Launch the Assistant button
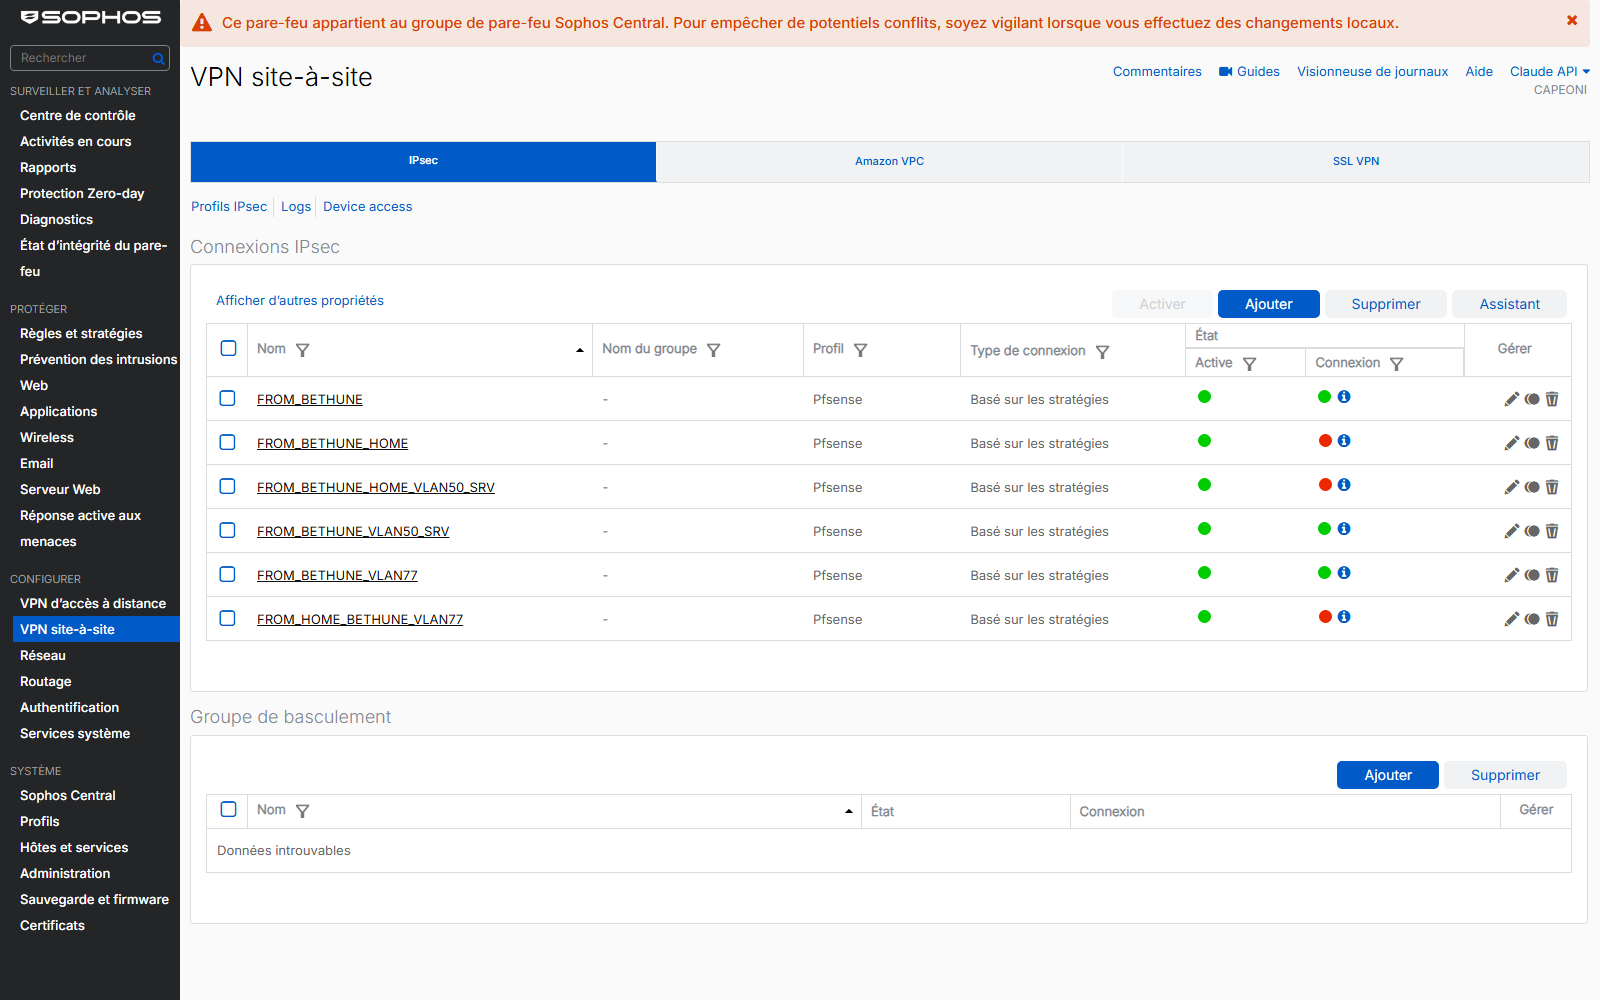Viewport: 1600px width, 1000px height. coord(1509,304)
